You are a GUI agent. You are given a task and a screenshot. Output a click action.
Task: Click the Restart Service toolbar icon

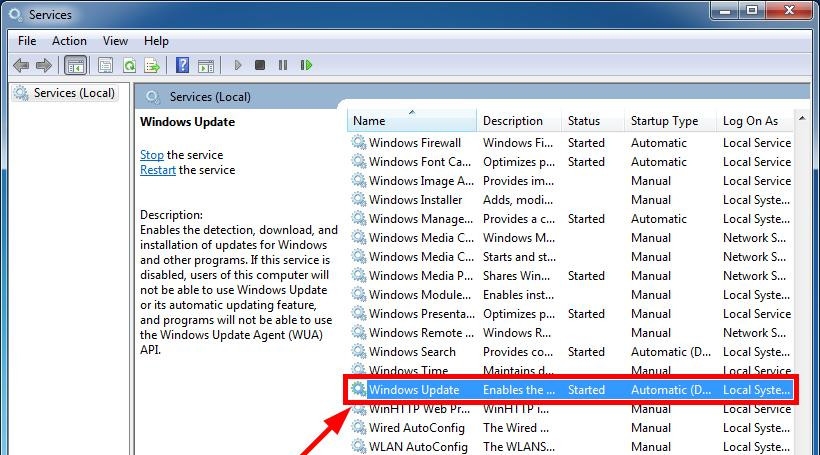point(306,65)
